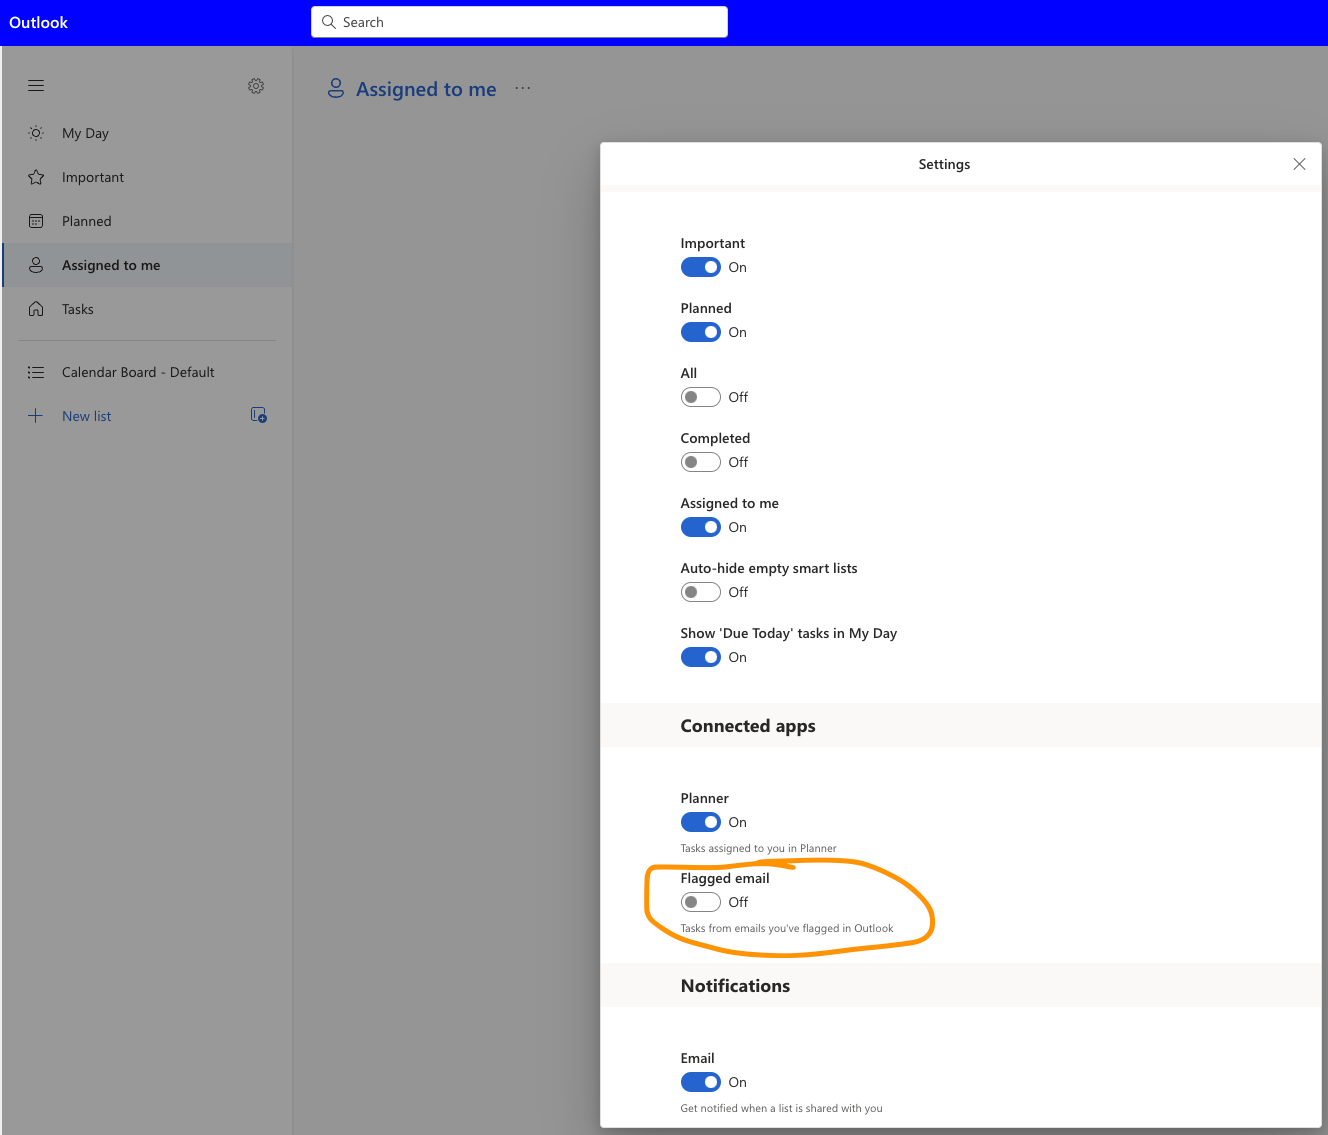Open the settings gear icon
The width and height of the screenshot is (1328, 1135).
256,86
